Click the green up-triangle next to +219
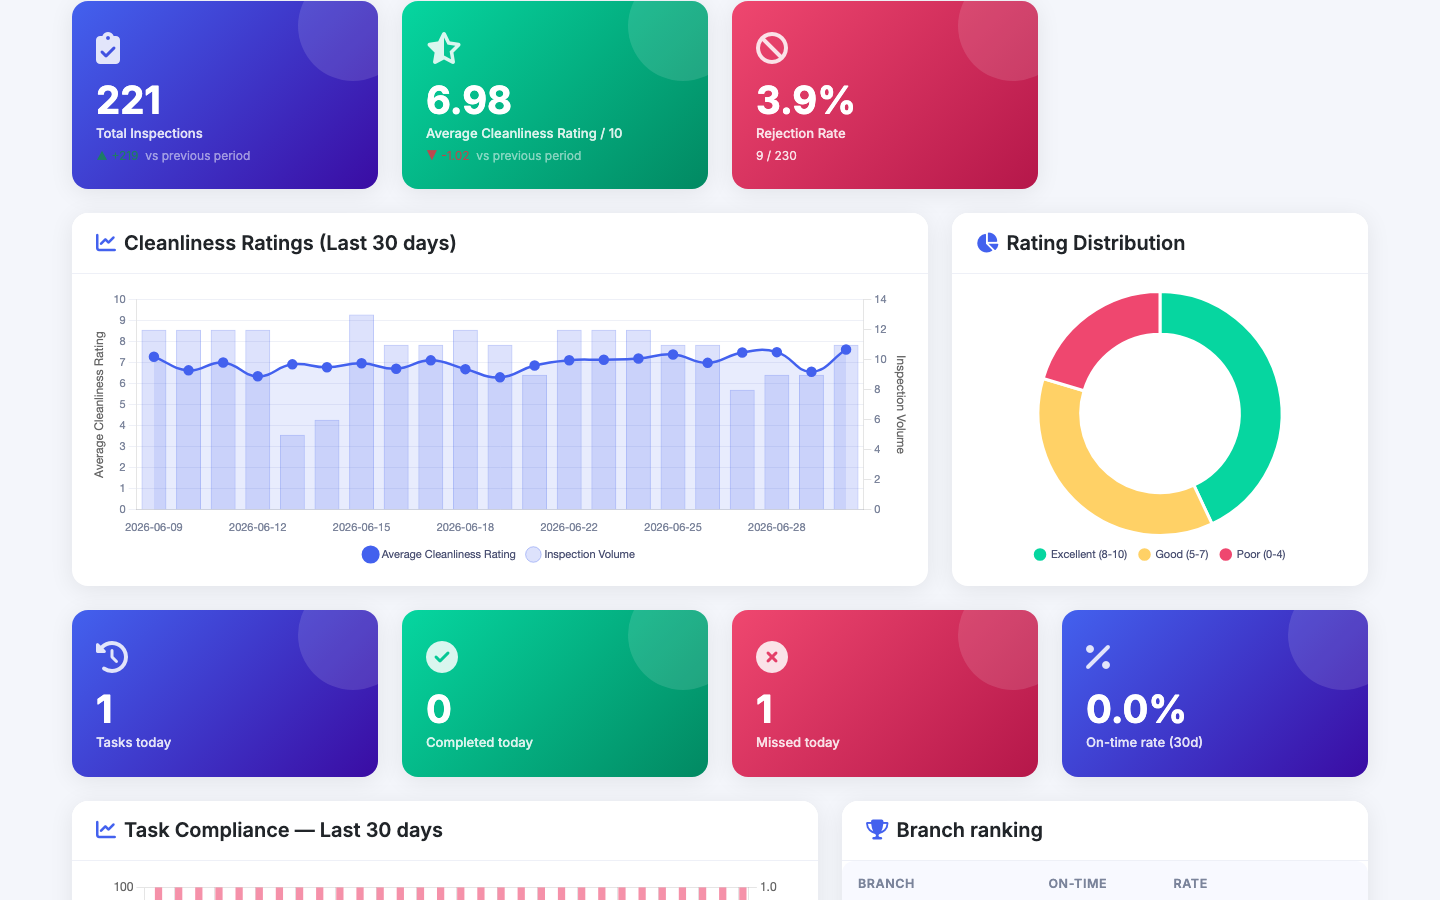 pyautogui.click(x=102, y=155)
